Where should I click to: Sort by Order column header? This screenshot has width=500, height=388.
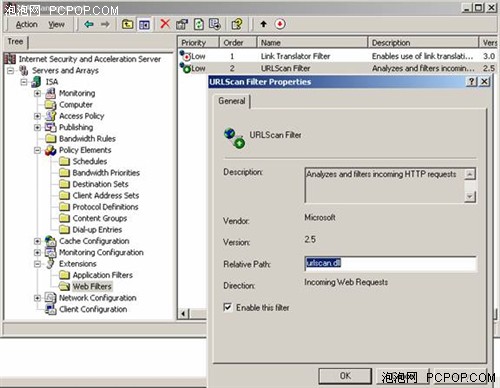point(238,43)
